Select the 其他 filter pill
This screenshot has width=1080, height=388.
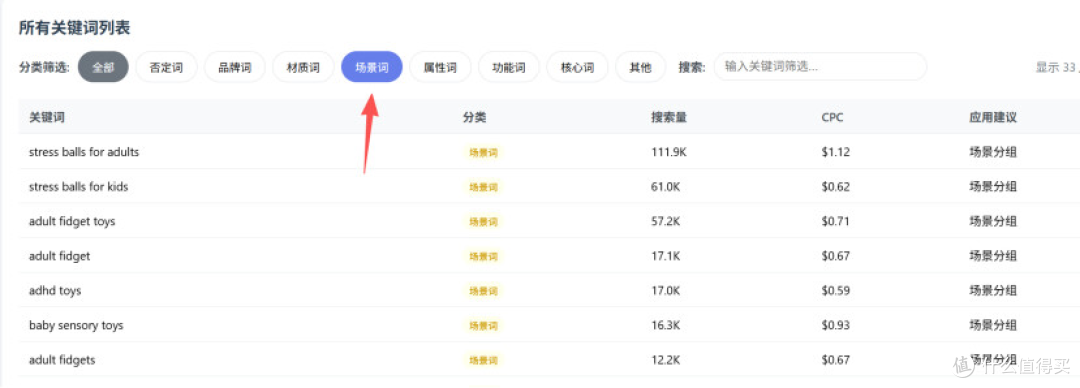(641, 68)
